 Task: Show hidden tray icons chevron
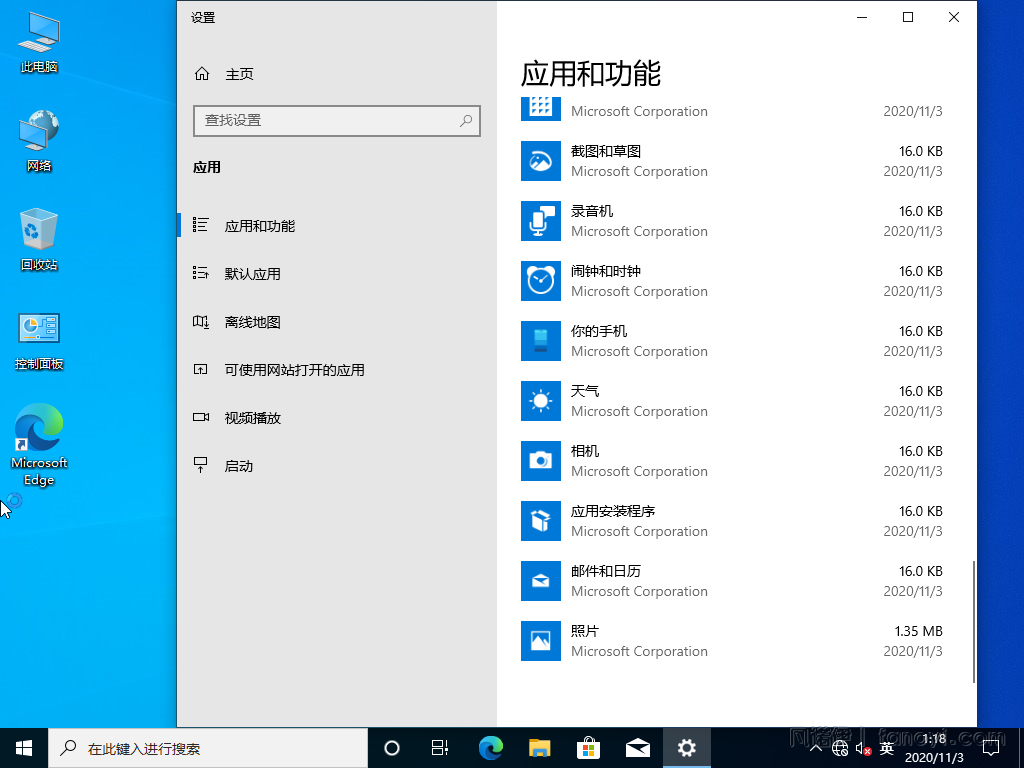[x=816, y=748]
